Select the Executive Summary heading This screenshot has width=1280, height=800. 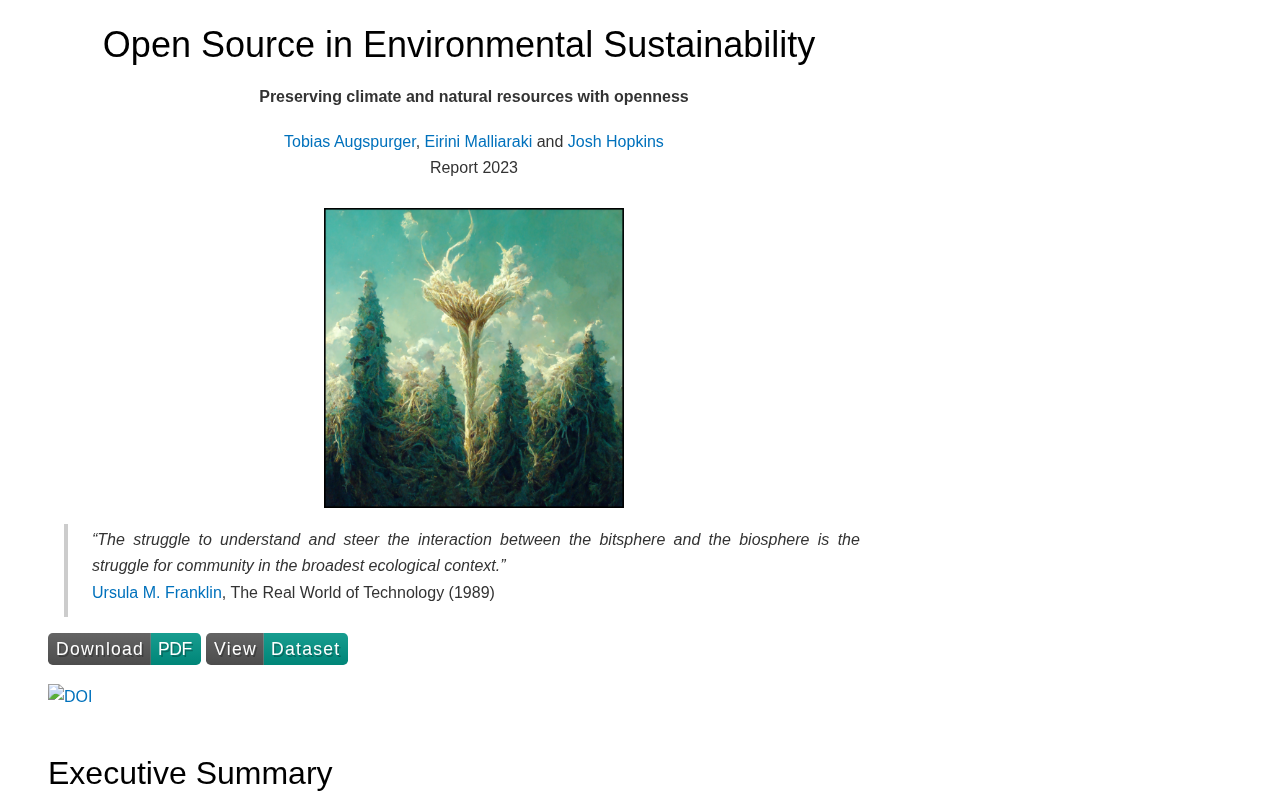pyautogui.click(x=190, y=773)
